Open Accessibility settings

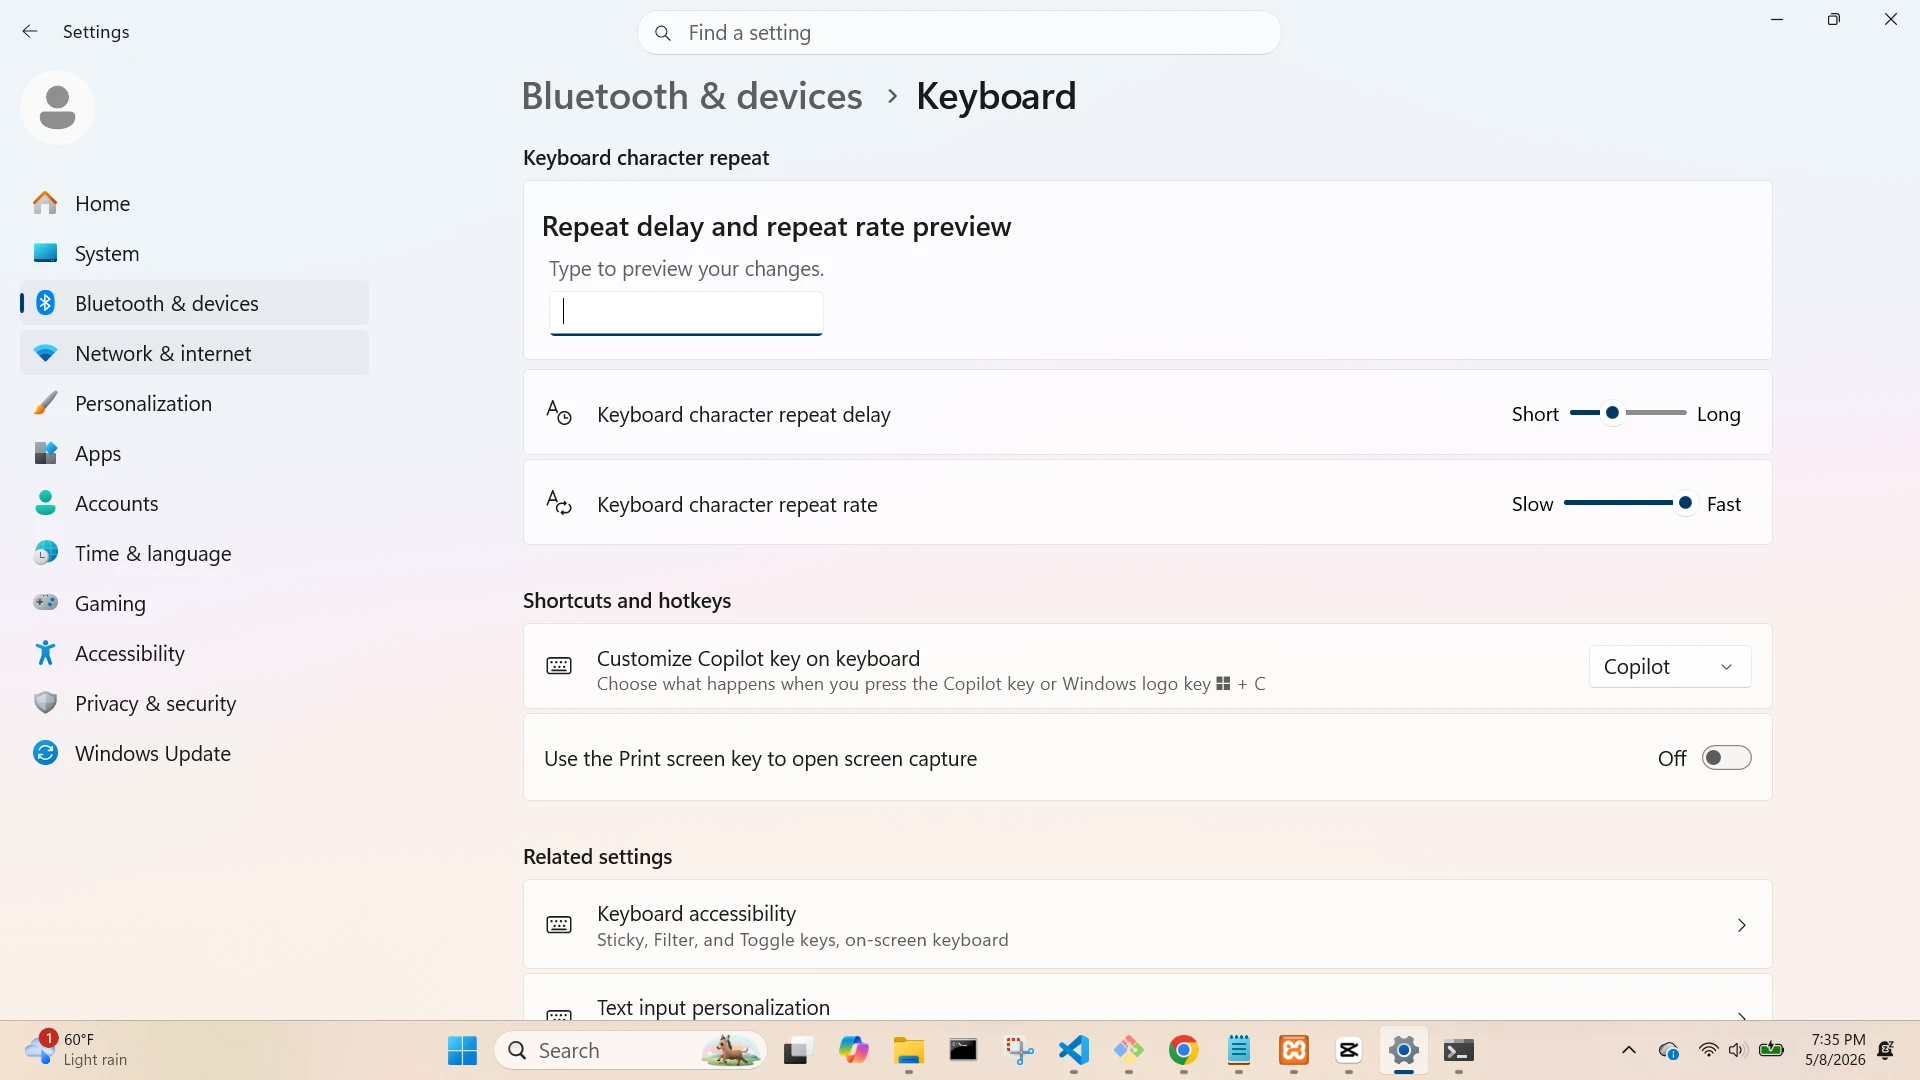[x=194, y=653]
